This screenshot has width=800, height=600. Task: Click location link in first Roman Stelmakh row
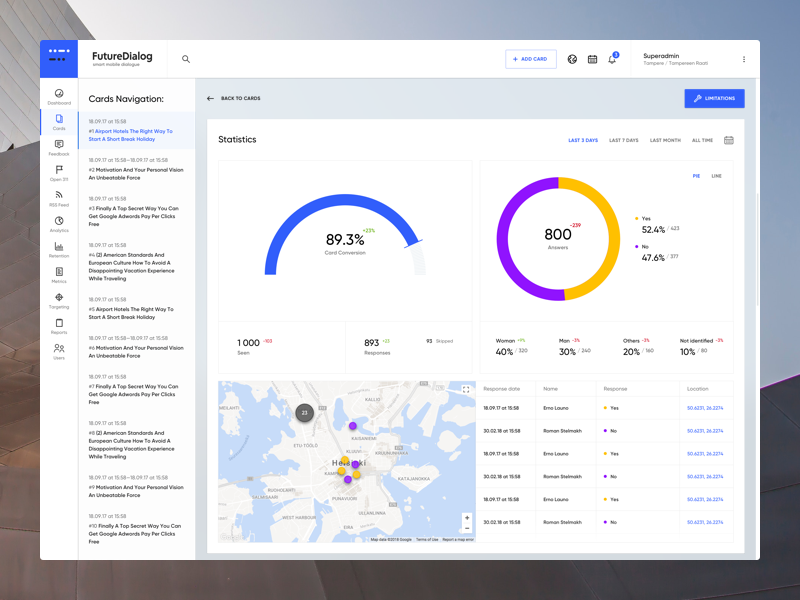point(705,431)
